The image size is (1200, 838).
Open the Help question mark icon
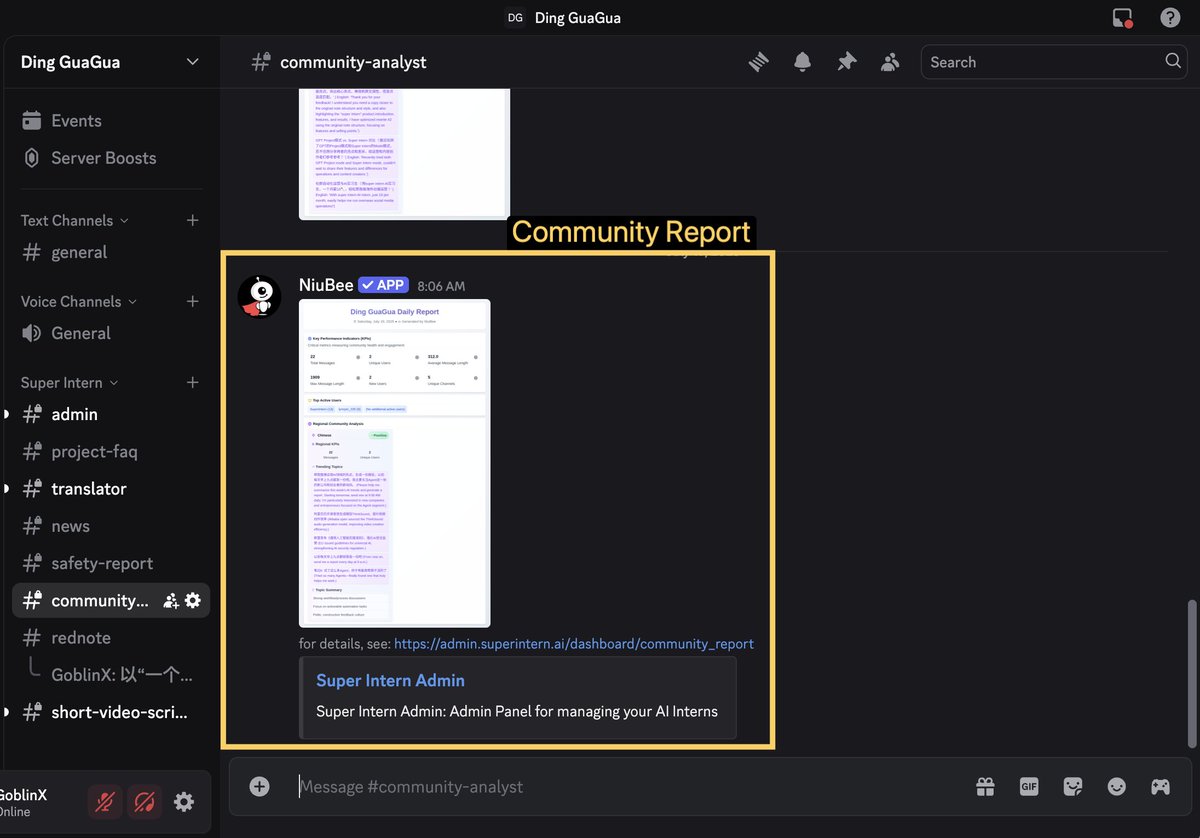tap(1170, 18)
